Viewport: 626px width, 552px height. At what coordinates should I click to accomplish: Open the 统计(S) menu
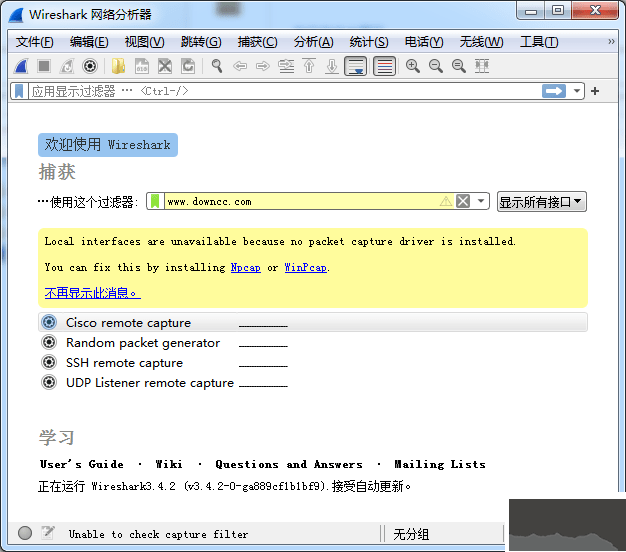pyautogui.click(x=369, y=42)
